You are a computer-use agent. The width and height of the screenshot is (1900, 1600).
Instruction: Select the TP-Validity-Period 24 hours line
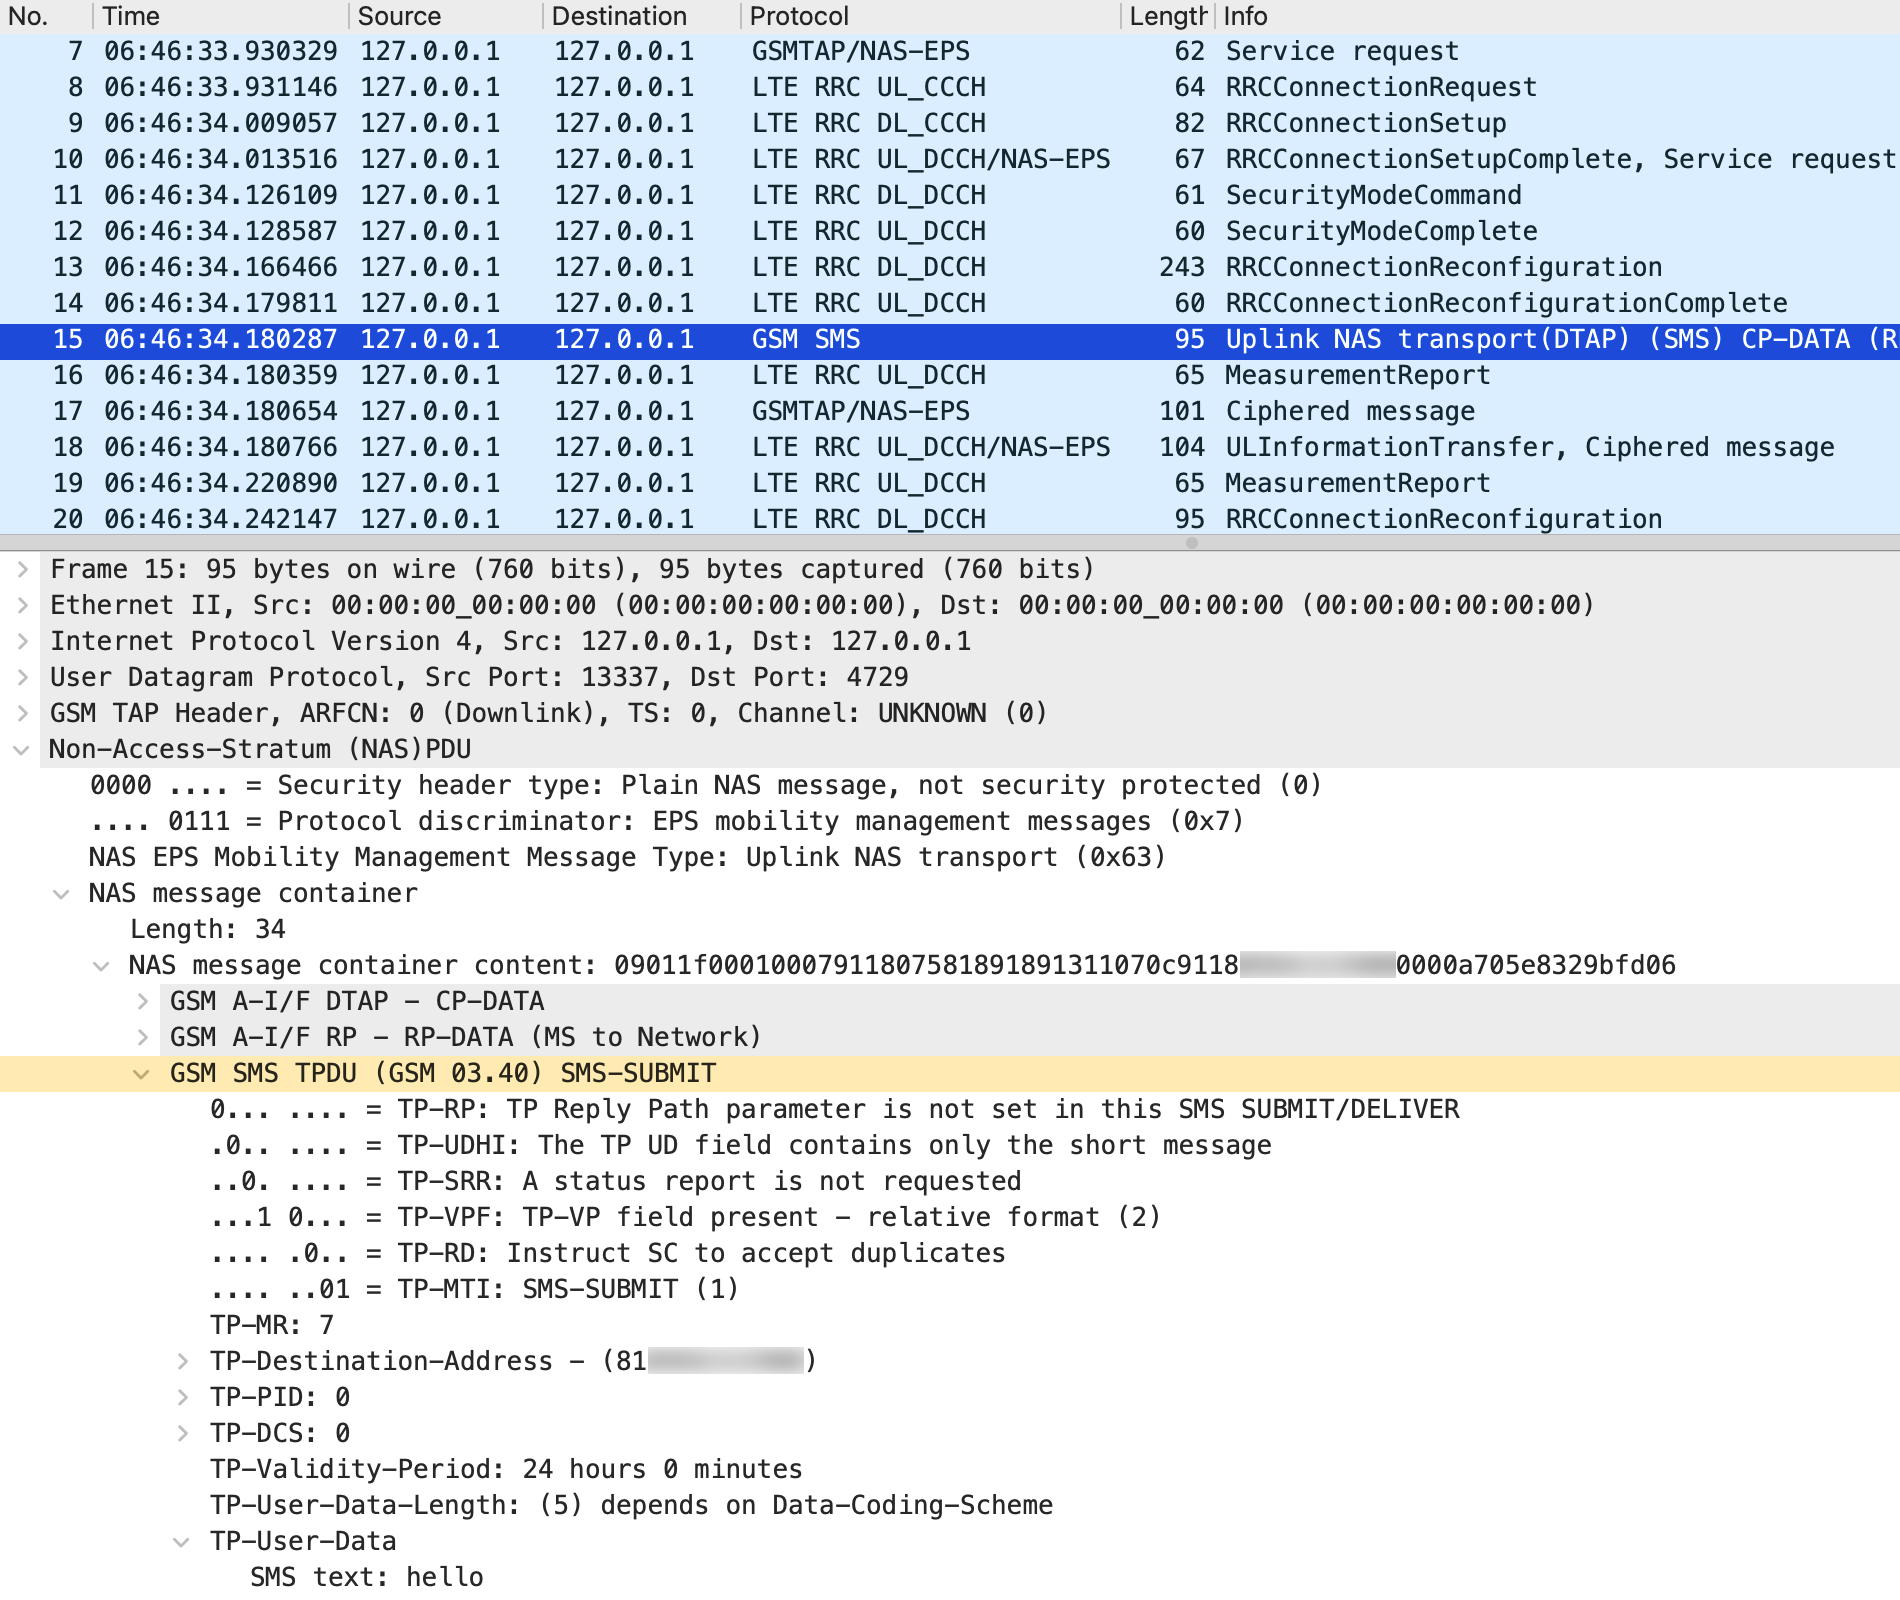[505, 1469]
